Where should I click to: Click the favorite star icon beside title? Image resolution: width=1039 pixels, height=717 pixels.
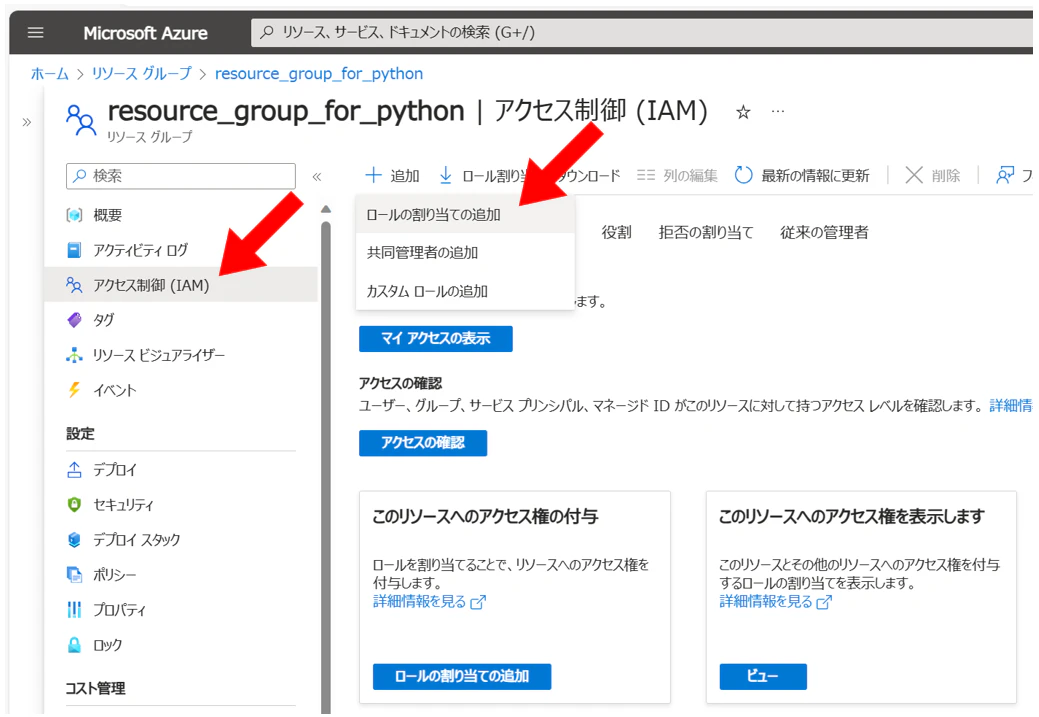point(743,112)
